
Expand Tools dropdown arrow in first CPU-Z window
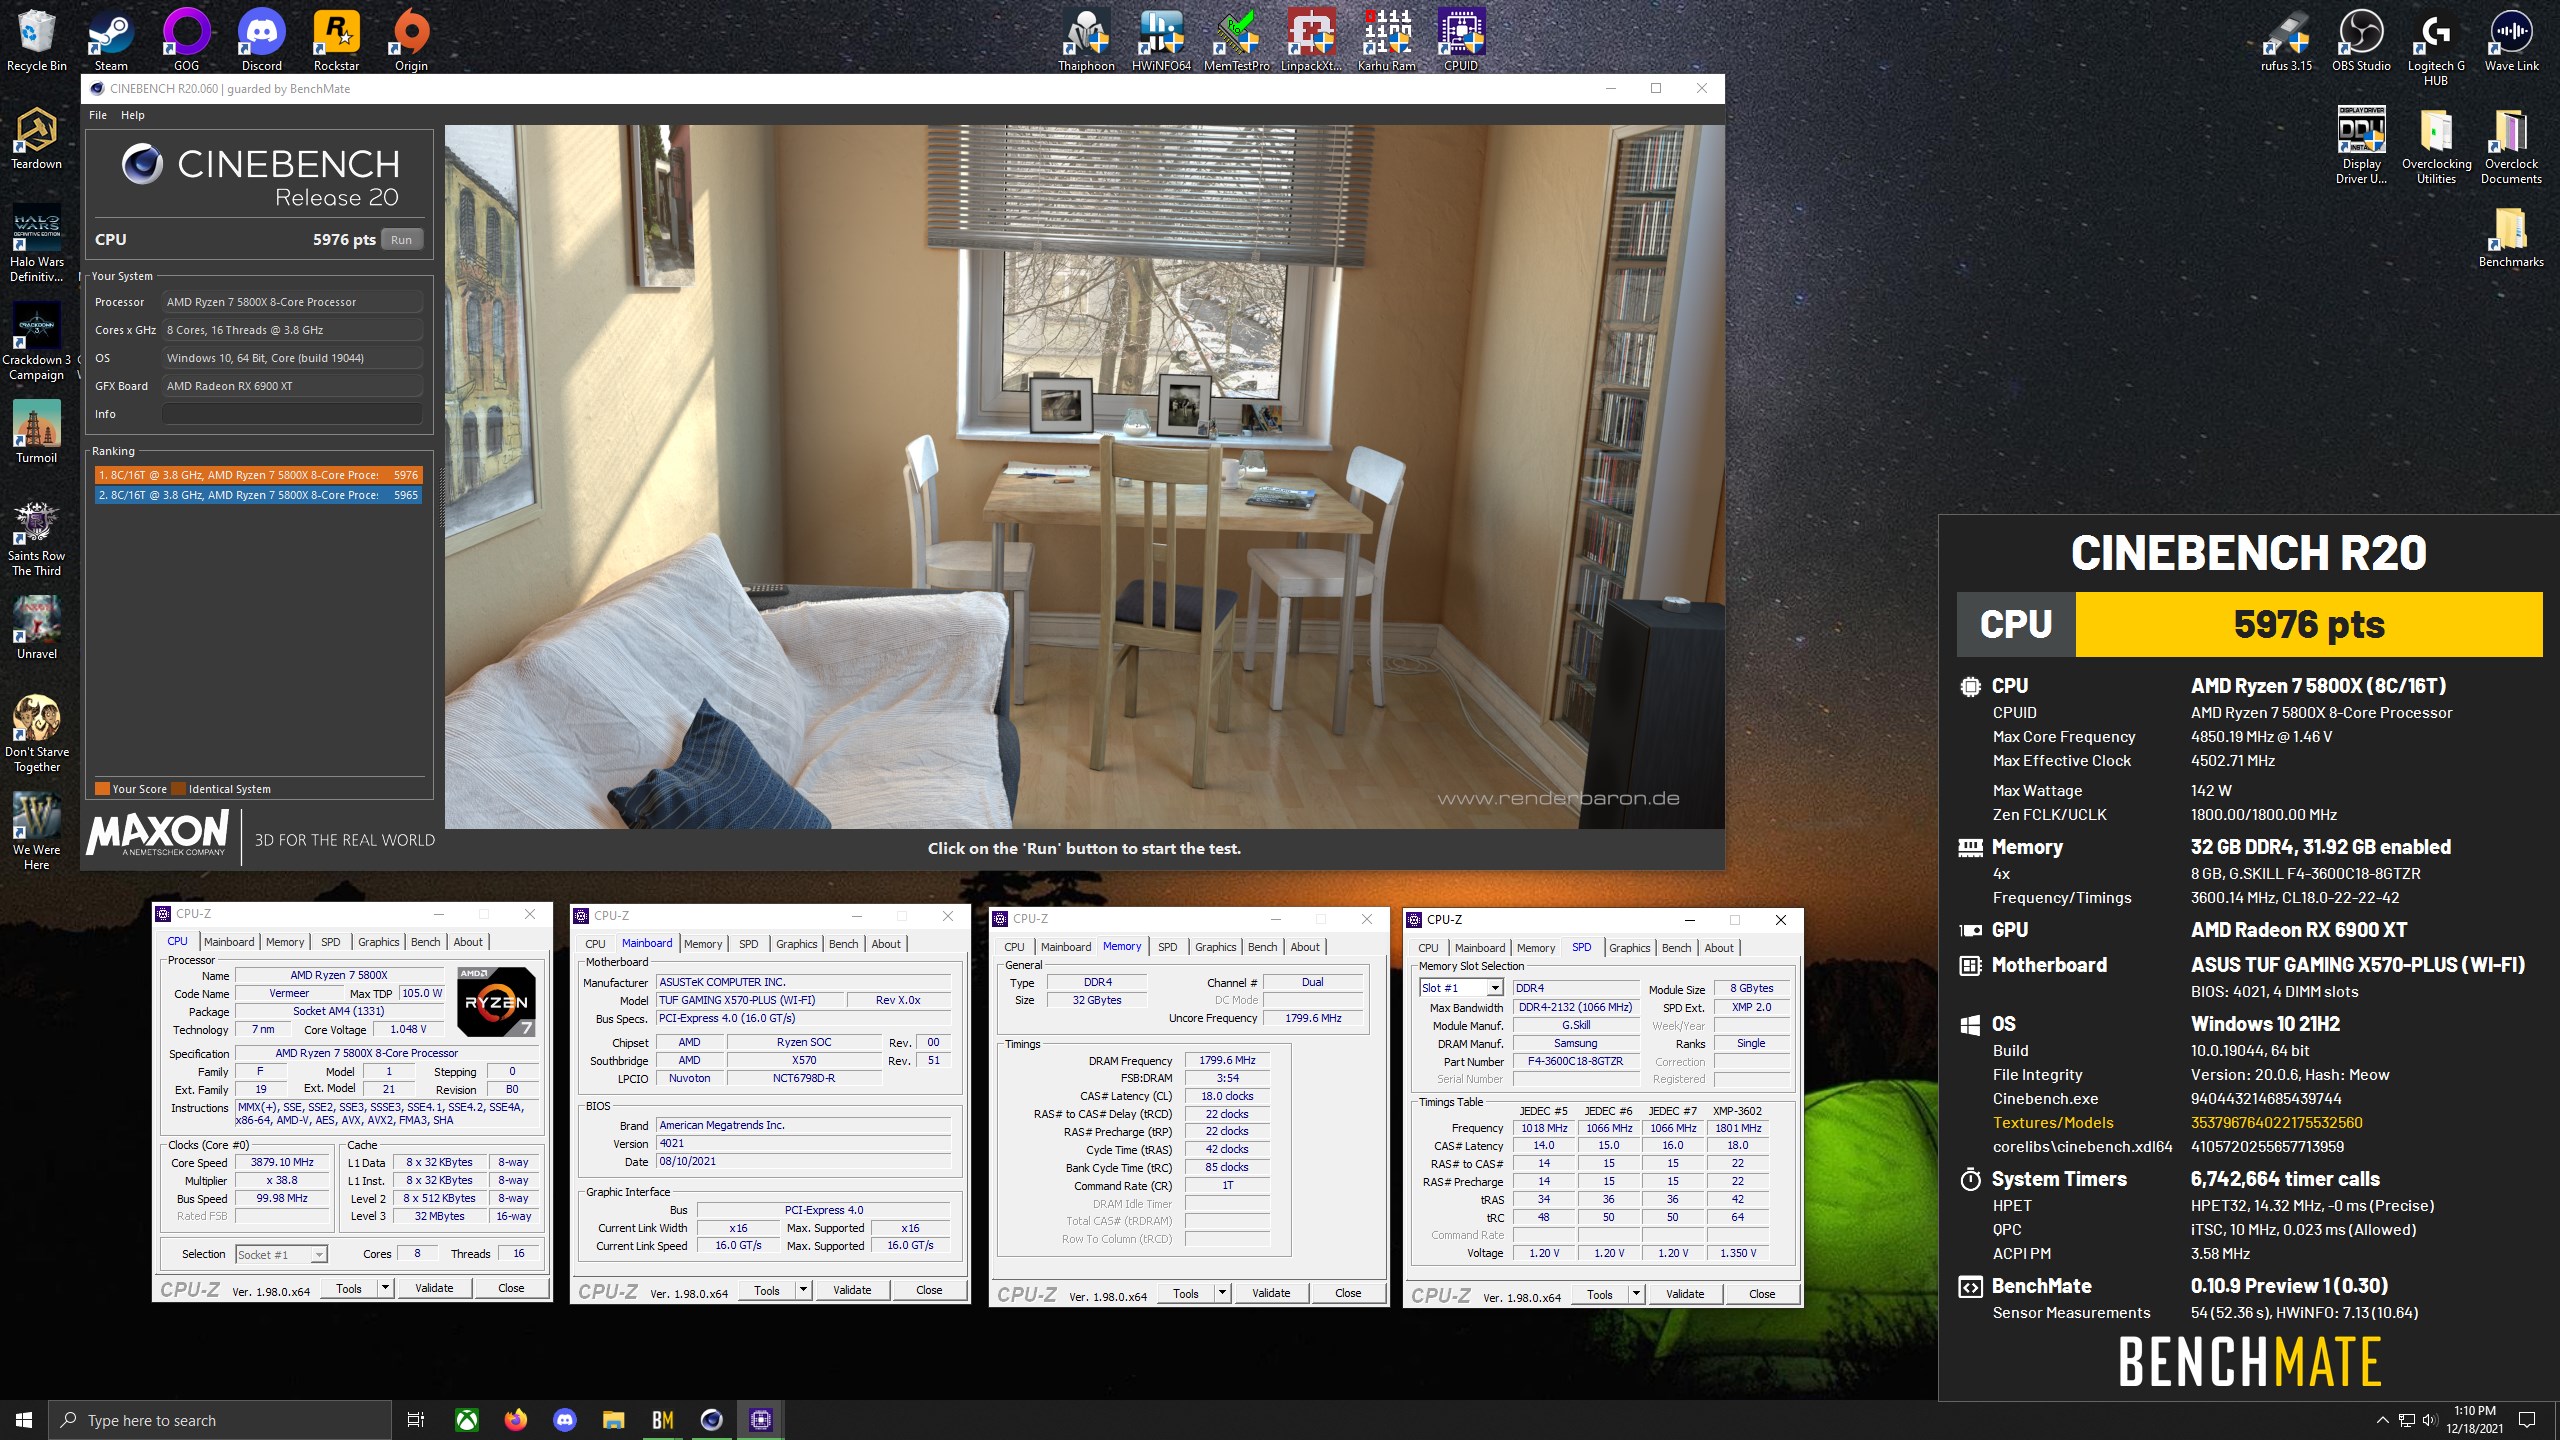pos(385,1288)
